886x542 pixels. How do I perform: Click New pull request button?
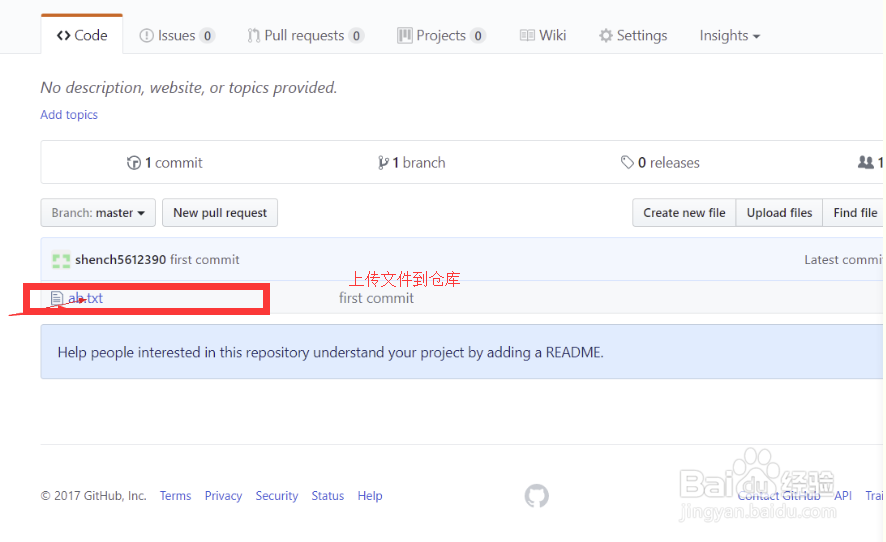(220, 213)
